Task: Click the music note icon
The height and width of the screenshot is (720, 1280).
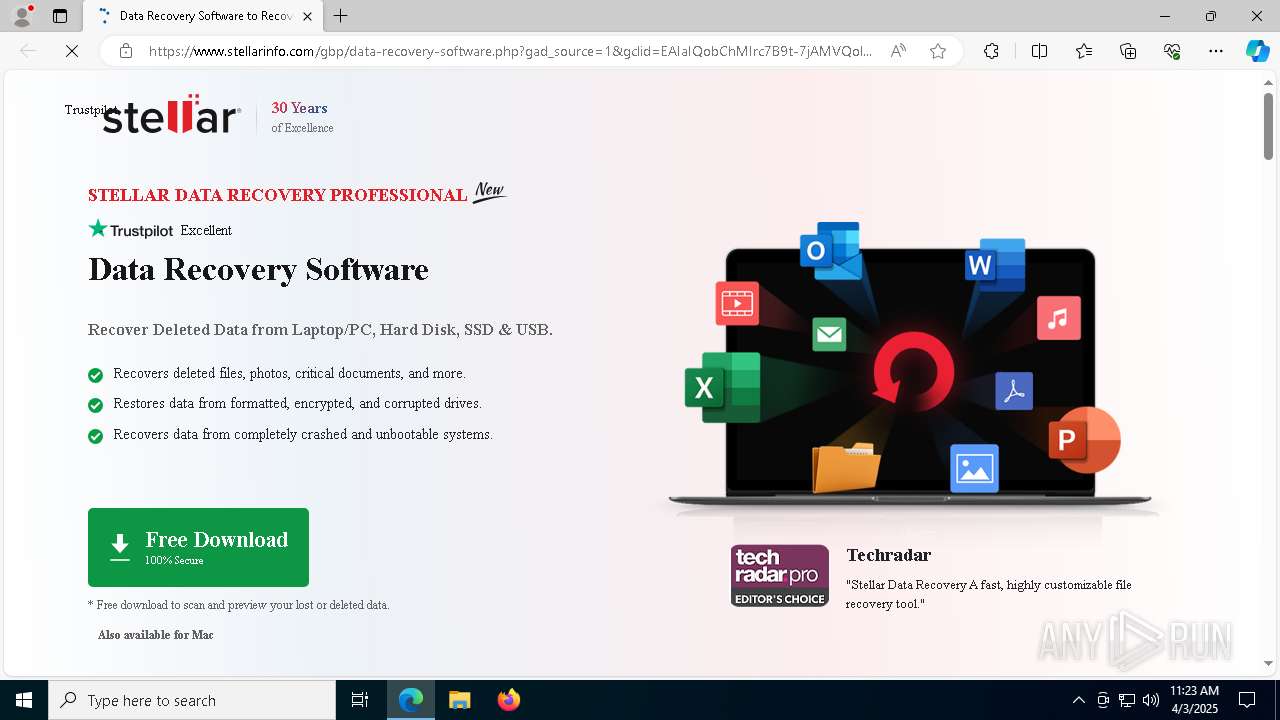Action: click(x=1059, y=318)
